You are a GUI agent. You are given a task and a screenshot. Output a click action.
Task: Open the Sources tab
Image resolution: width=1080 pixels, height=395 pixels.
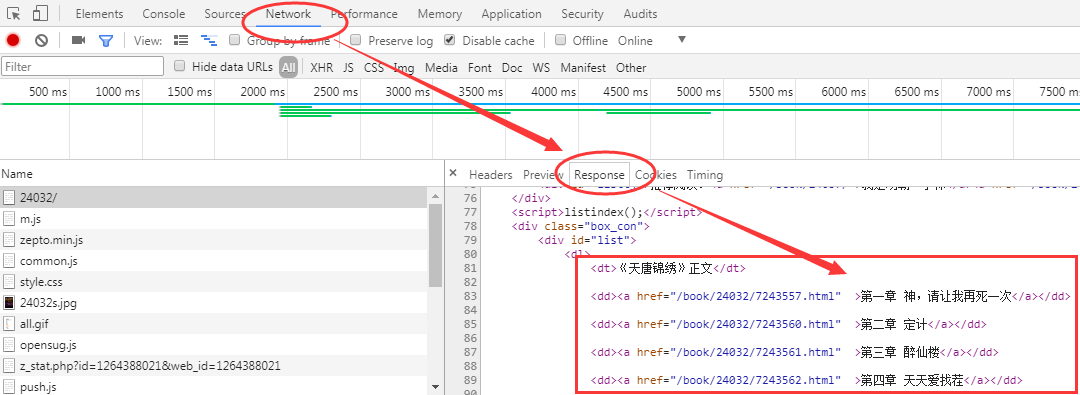[225, 14]
